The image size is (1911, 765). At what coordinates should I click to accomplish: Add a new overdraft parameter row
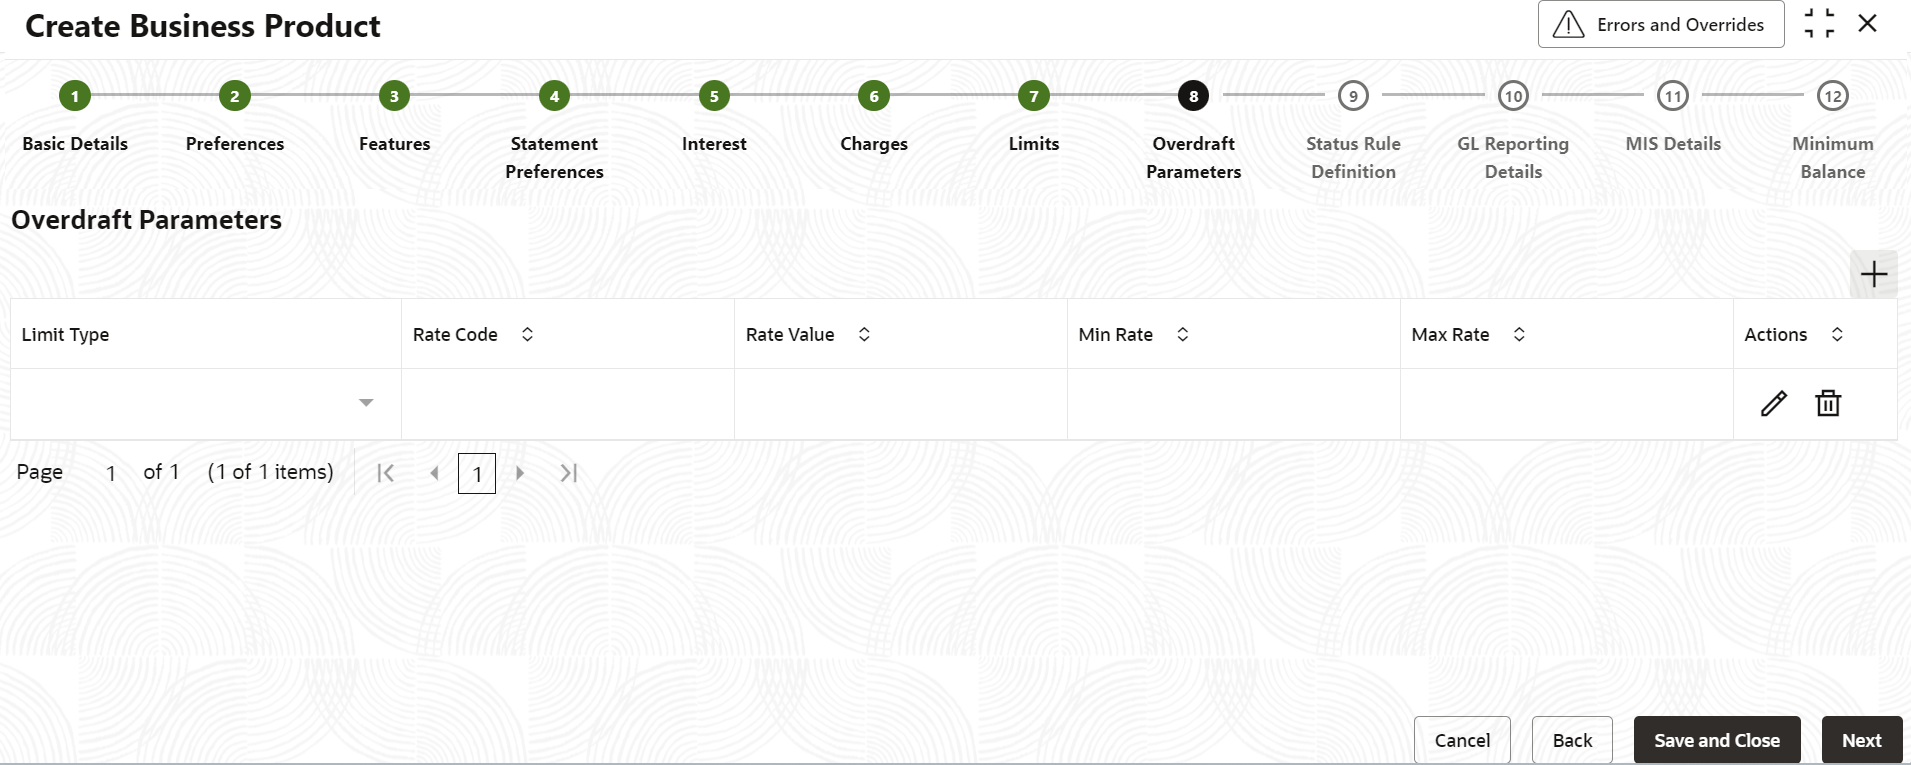tap(1873, 274)
